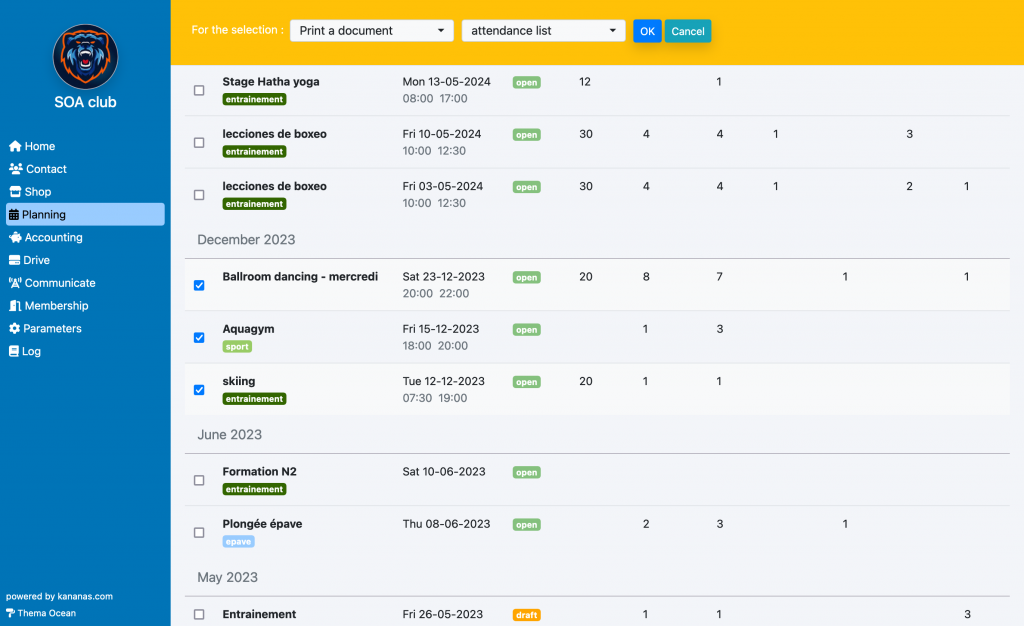This screenshot has height=626, width=1024.
Task: Click the Membership icon in sidebar
Action: point(15,306)
